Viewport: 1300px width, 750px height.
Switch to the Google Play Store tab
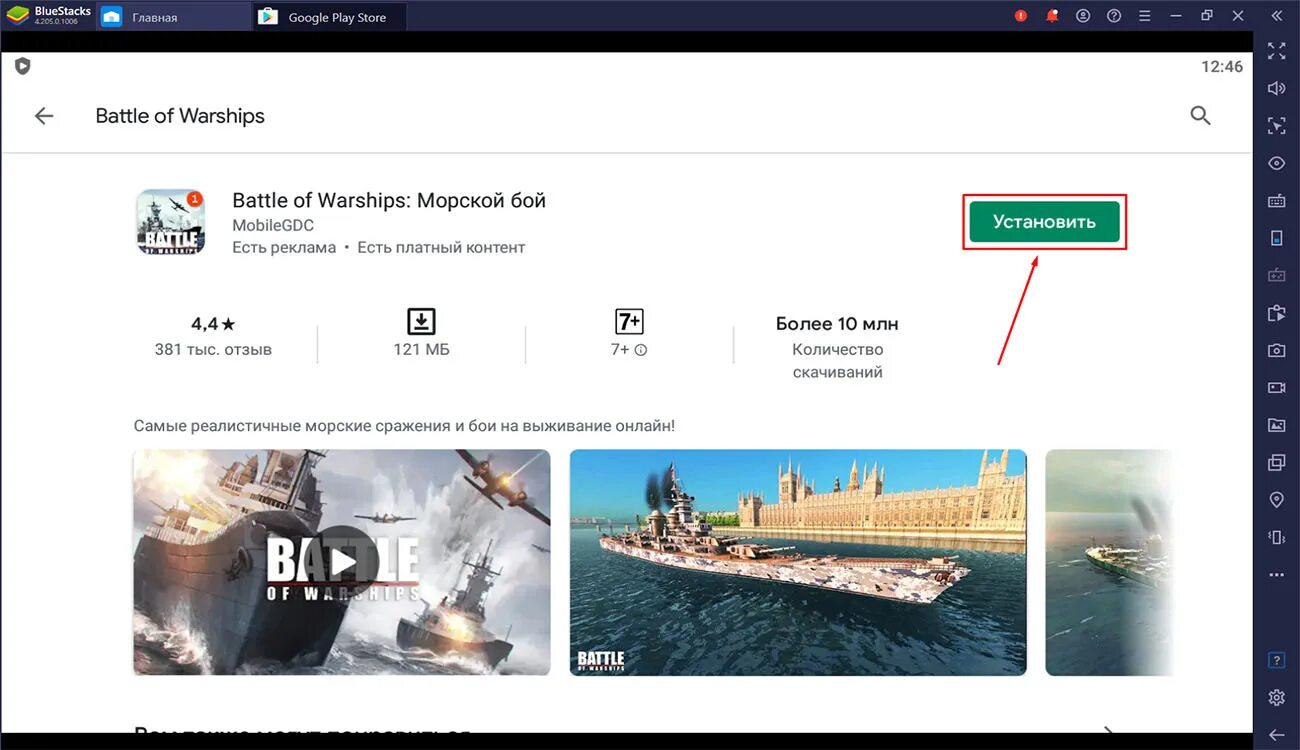pyautogui.click(x=330, y=17)
